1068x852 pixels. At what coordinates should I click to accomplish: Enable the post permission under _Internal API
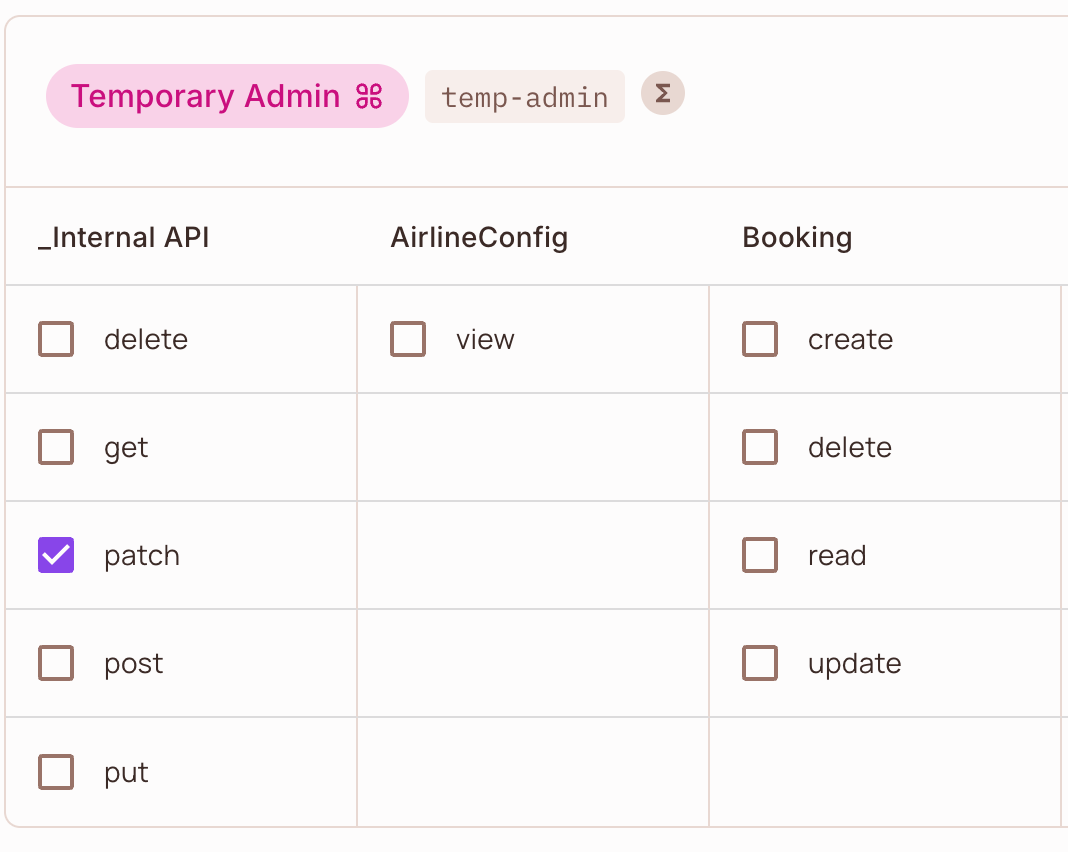(56, 663)
